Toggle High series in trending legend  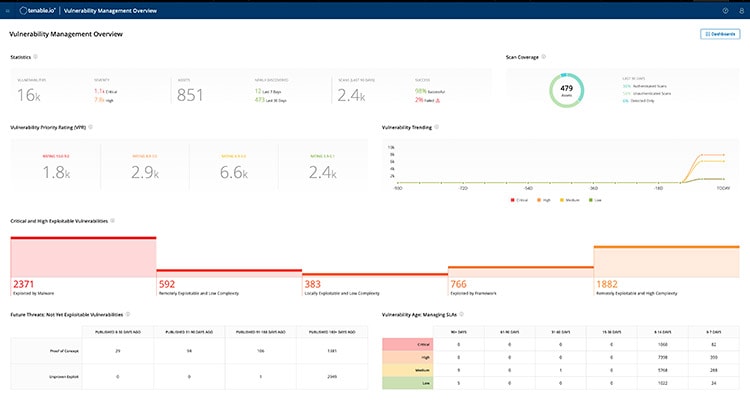tap(544, 200)
